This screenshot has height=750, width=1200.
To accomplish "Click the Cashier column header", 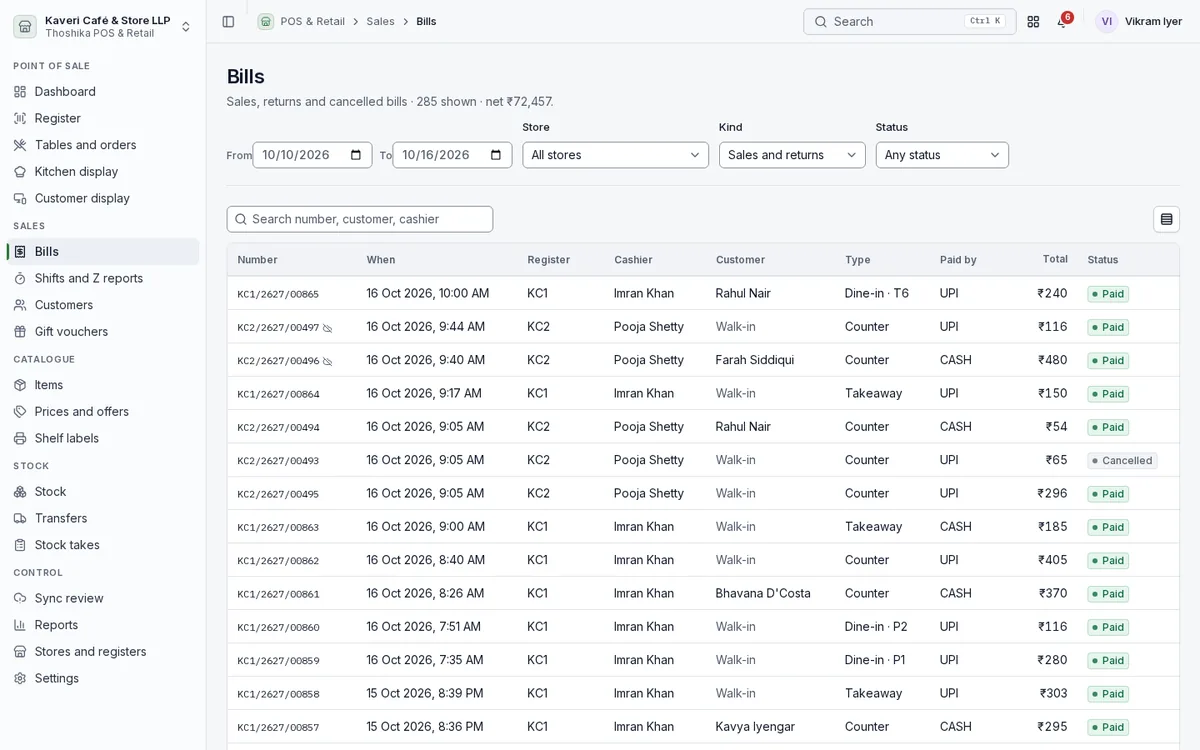I will point(633,260).
